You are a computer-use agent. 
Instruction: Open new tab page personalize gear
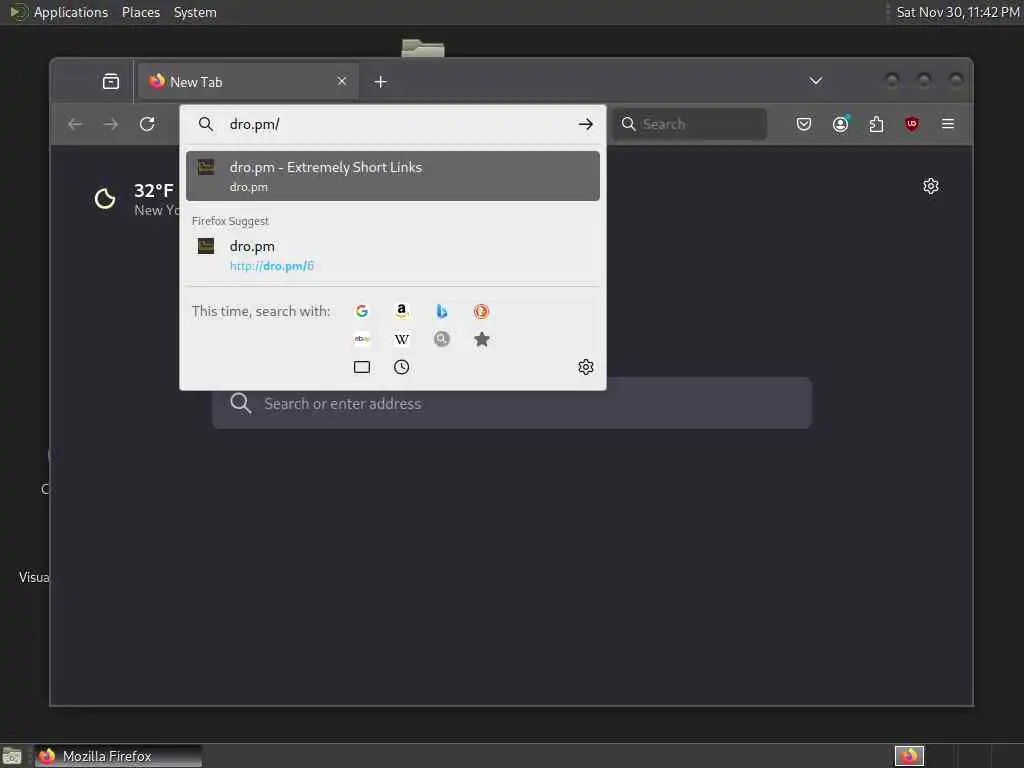pos(931,186)
